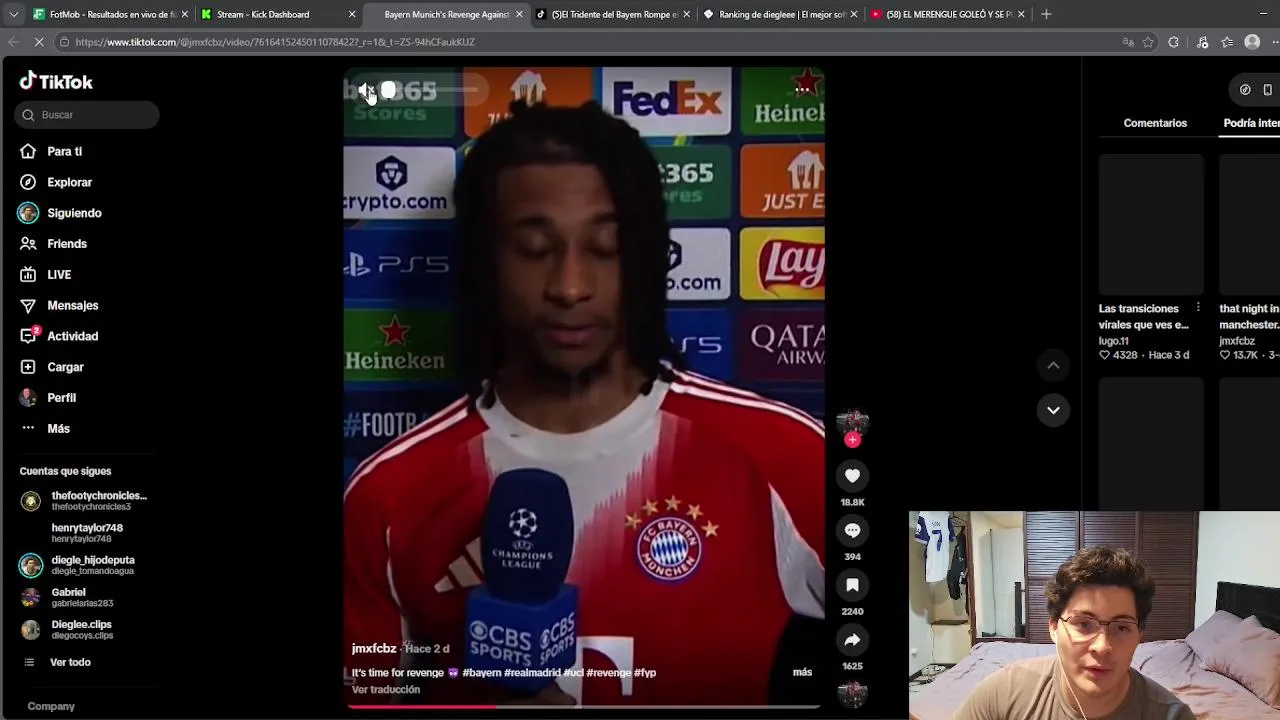
Task: Click the #realmadrid hashtag in the caption
Action: pyautogui.click(x=532, y=673)
